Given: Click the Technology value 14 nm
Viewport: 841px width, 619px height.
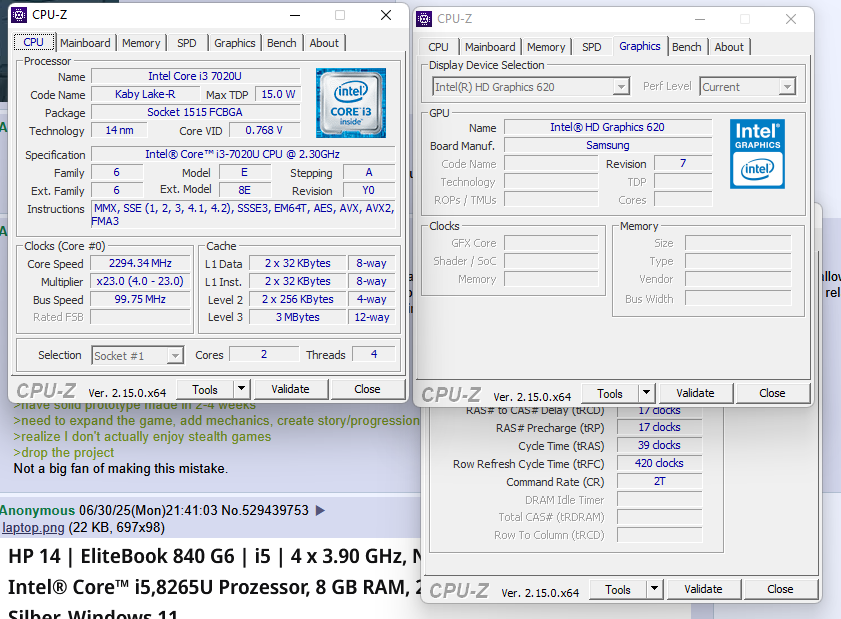Looking at the screenshot, I should 119,130.
